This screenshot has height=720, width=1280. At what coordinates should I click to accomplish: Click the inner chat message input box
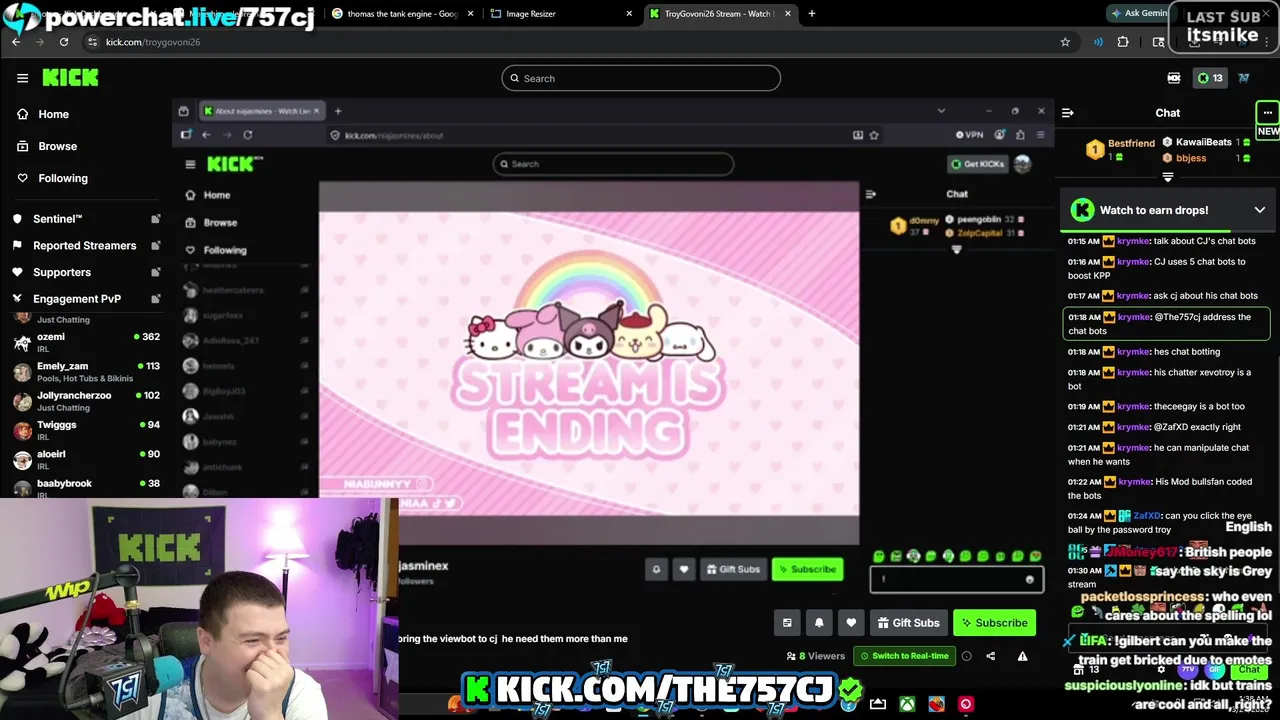coord(957,579)
